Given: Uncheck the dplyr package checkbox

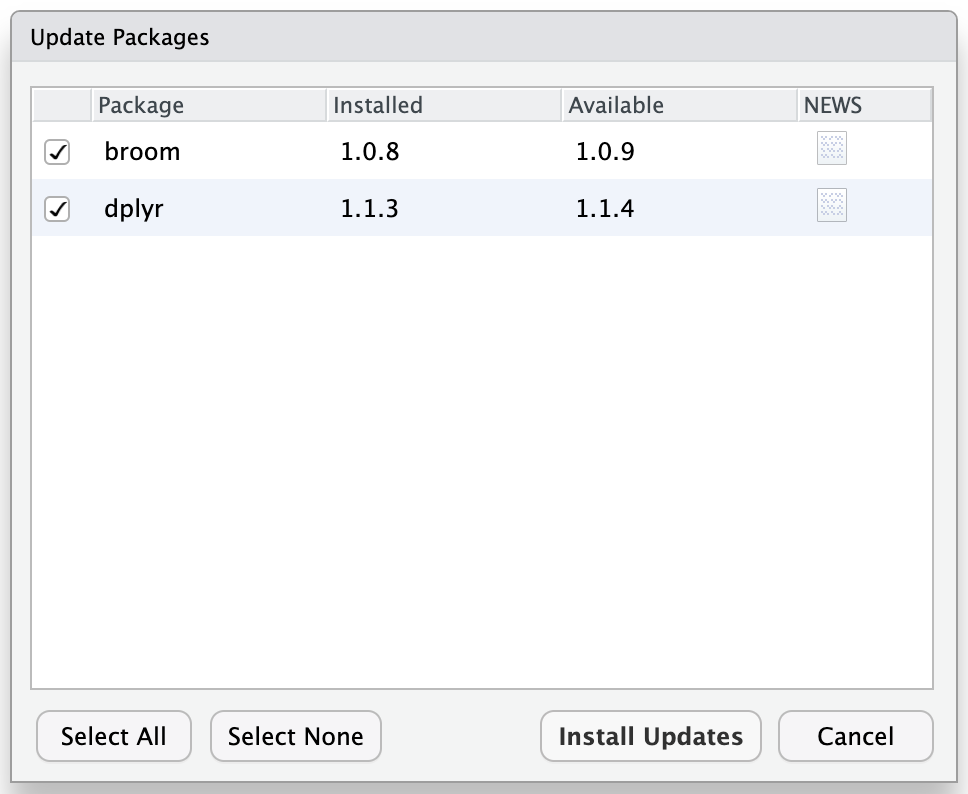Looking at the screenshot, I should tap(57, 209).
